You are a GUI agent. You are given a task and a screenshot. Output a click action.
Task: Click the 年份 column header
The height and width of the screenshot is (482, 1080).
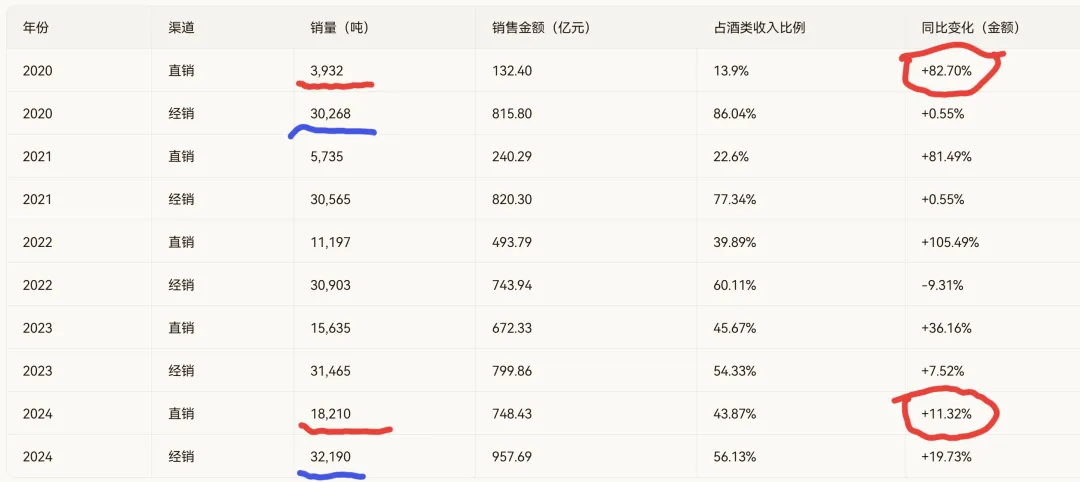[x=36, y=28]
